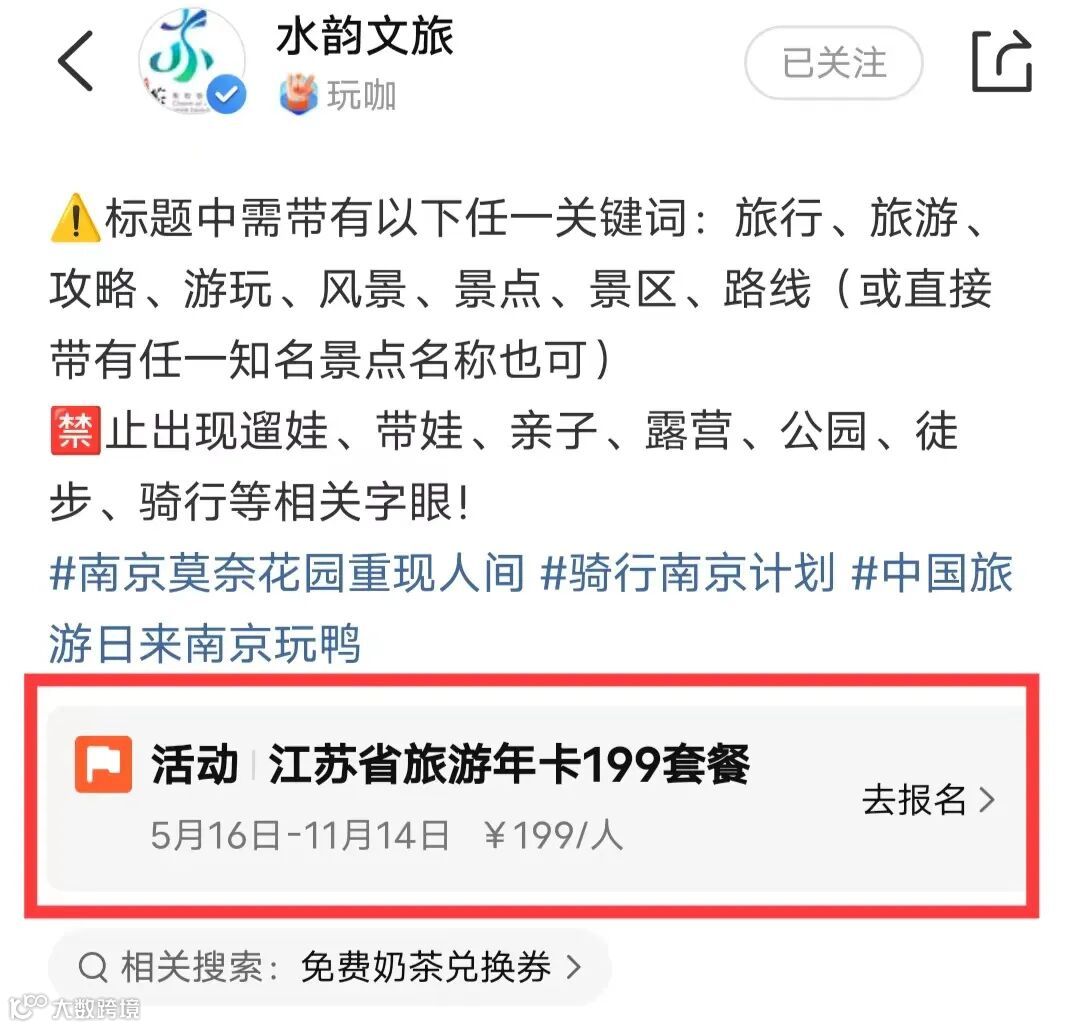Tap the yellow warning emoji icon
This screenshot has width=1080, height=1028.
point(76,218)
